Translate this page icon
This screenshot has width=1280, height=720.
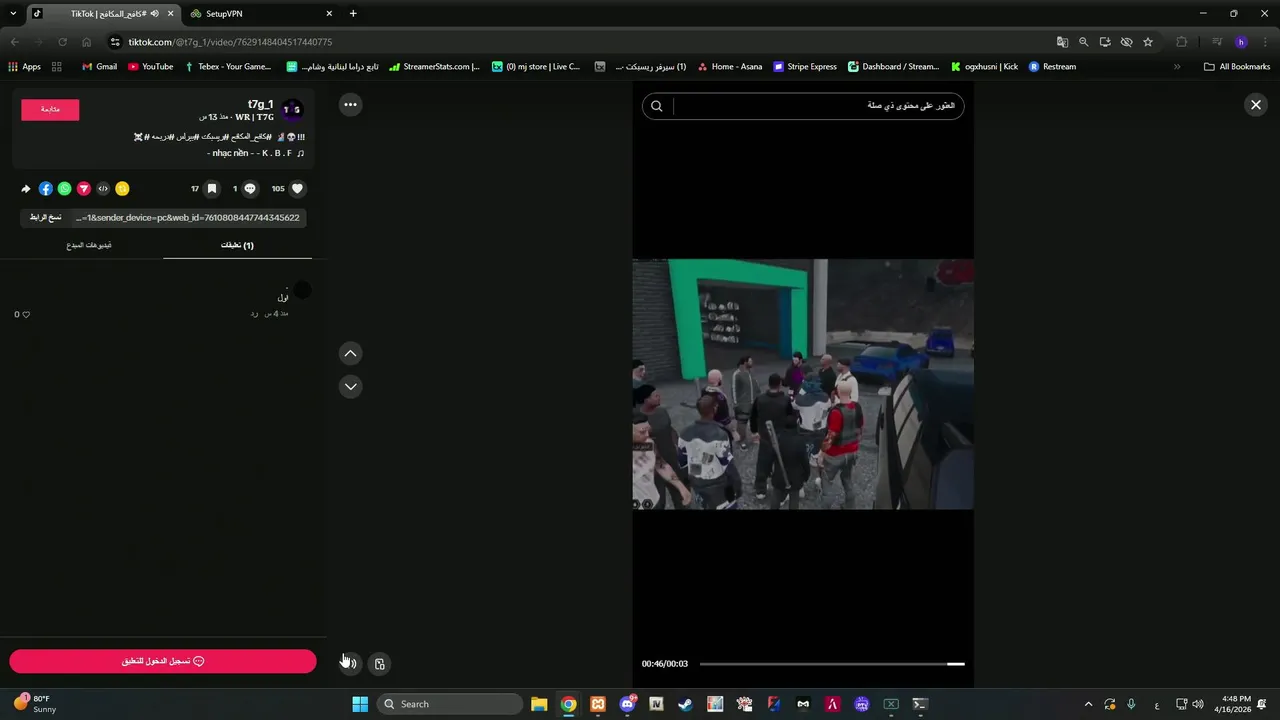tap(1062, 42)
